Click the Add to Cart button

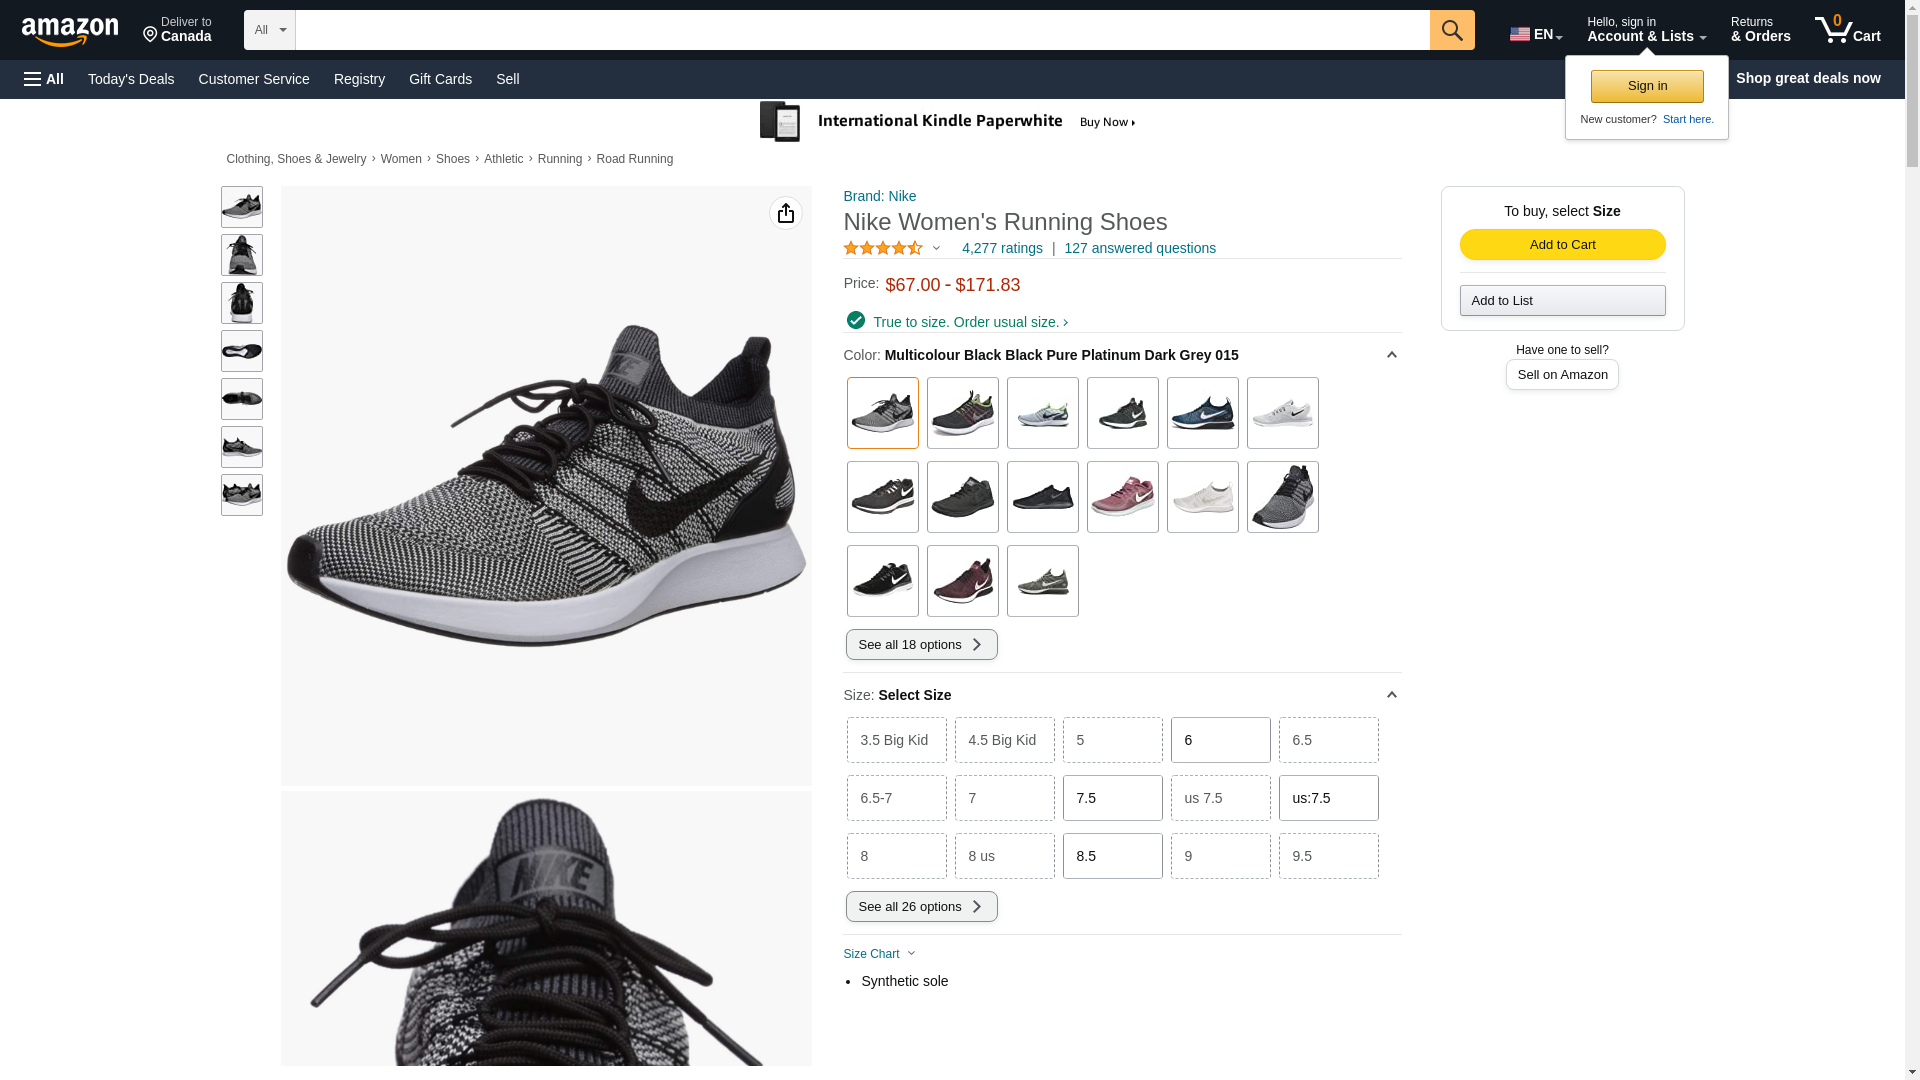(1562, 245)
